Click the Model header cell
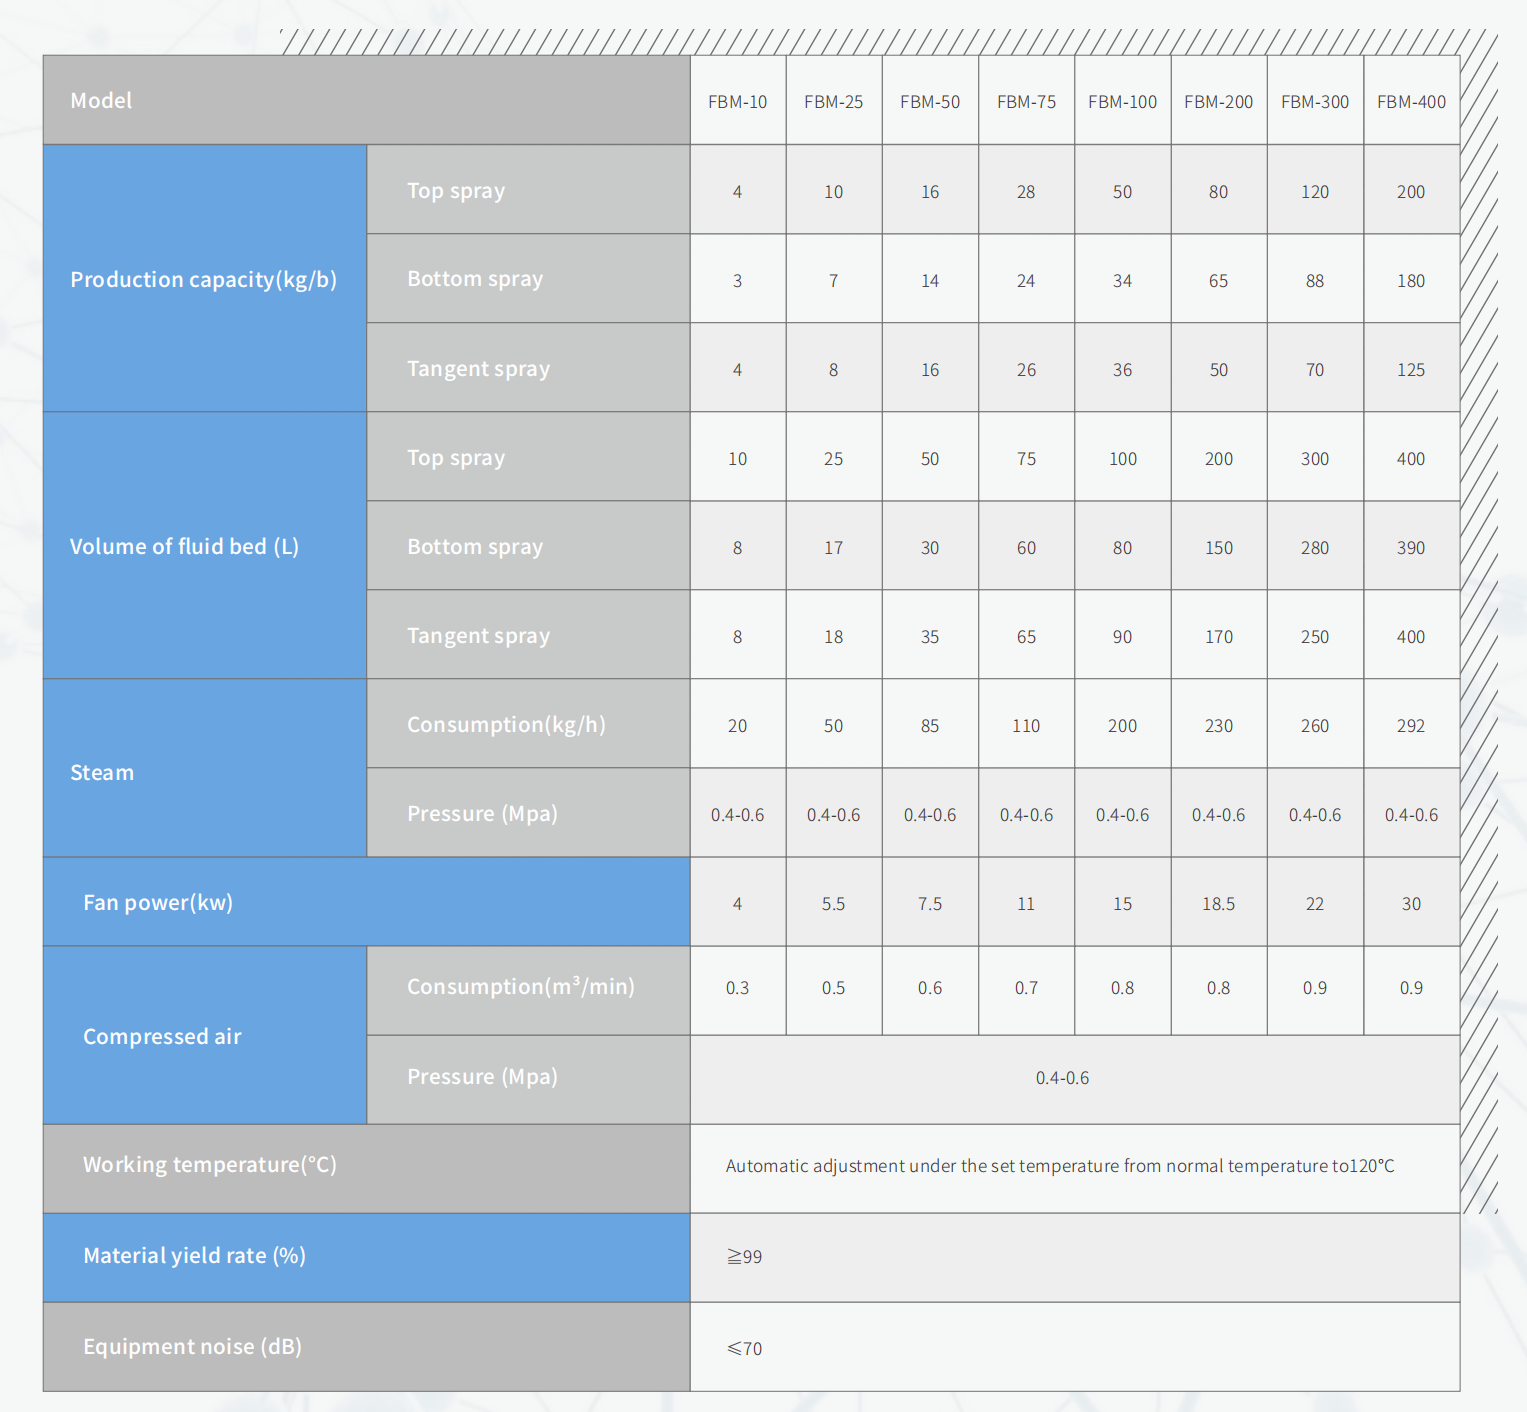 tap(366, 100)
